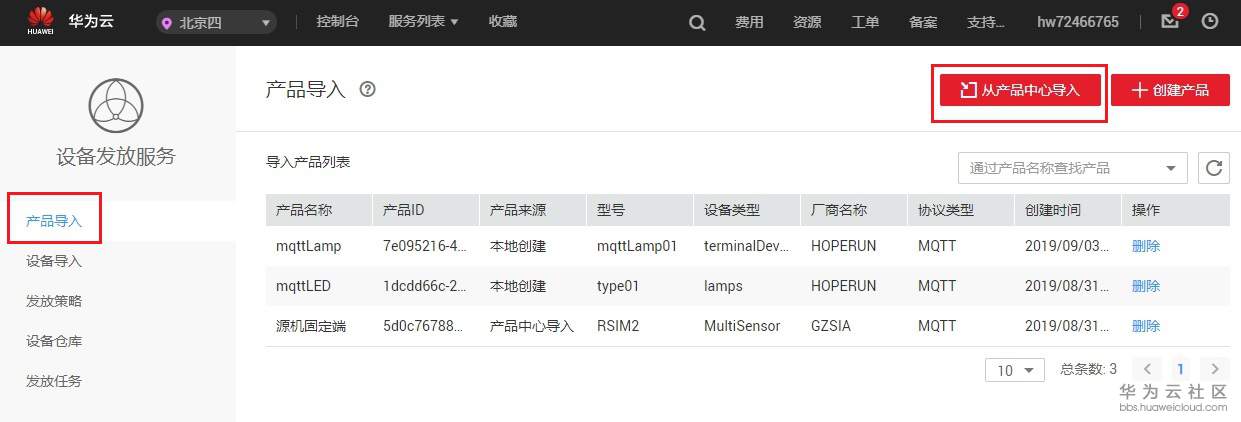This screenshot has width=1241, height=422.
Task: Select 产品导入 in sidebar
Action: coord(54,221)
